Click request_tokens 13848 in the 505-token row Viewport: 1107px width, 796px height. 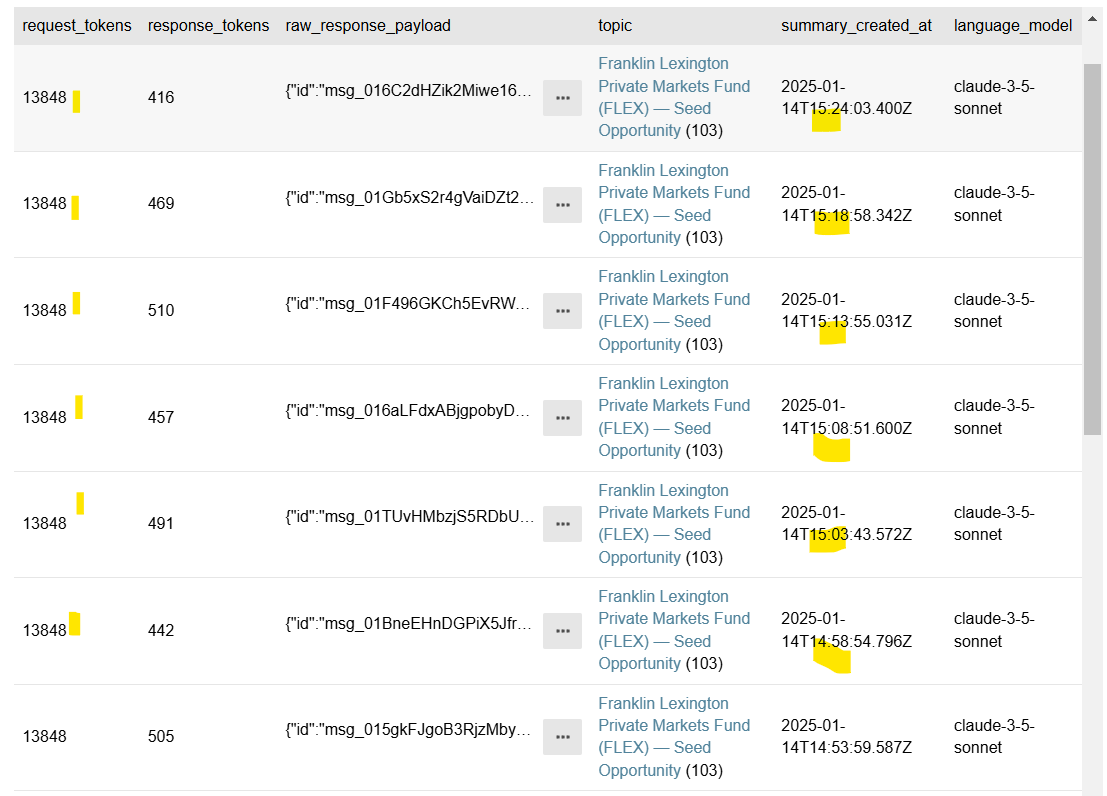pos(44,737)
